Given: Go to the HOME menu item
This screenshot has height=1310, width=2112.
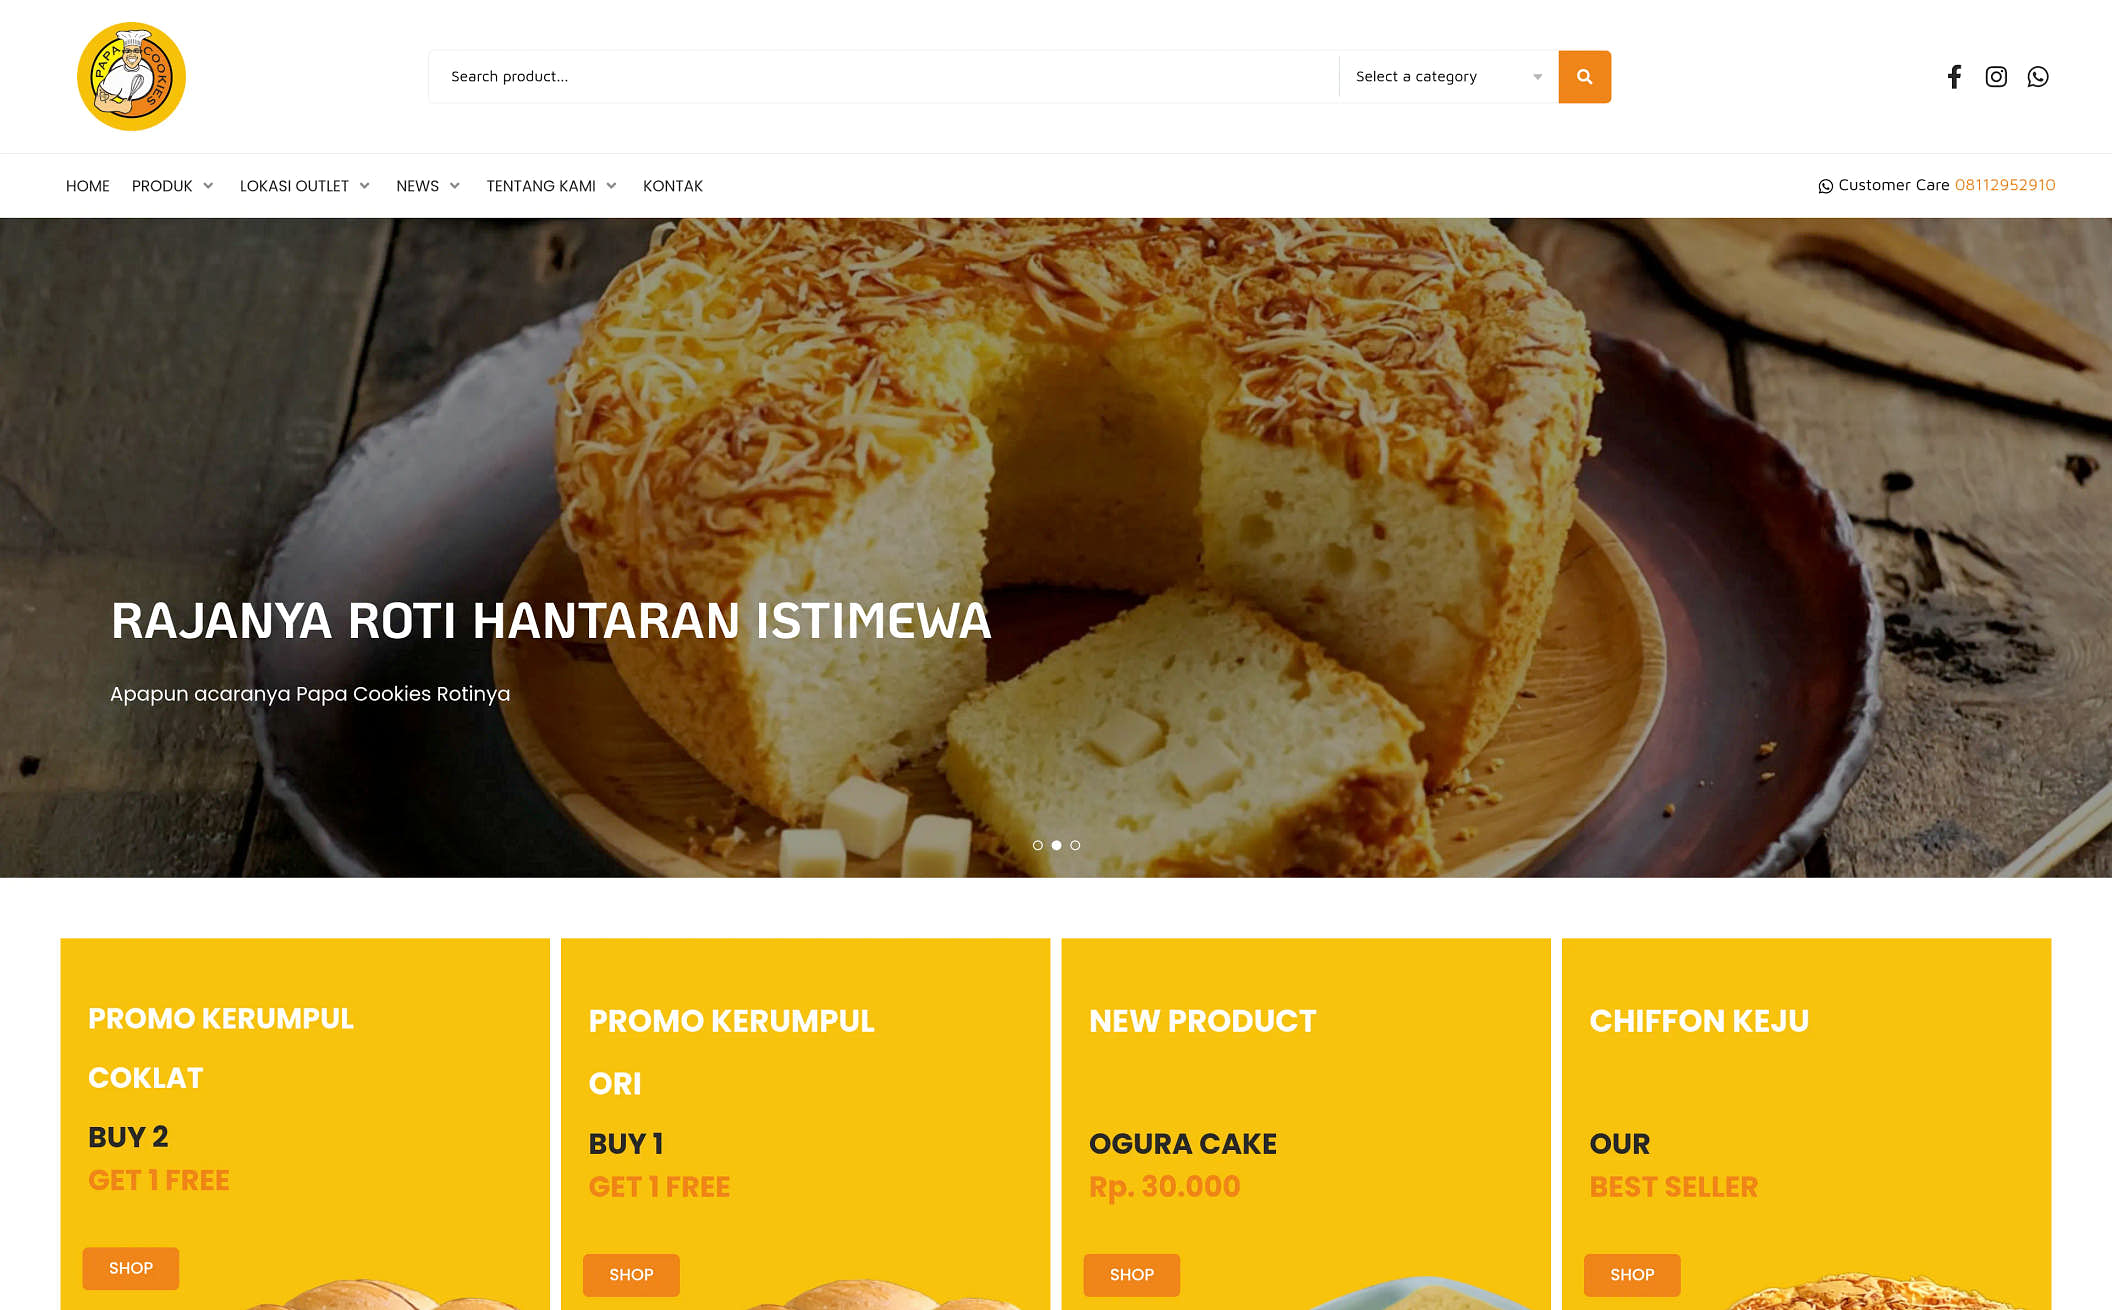Looking at the screenshot, I should coord(88,186).
